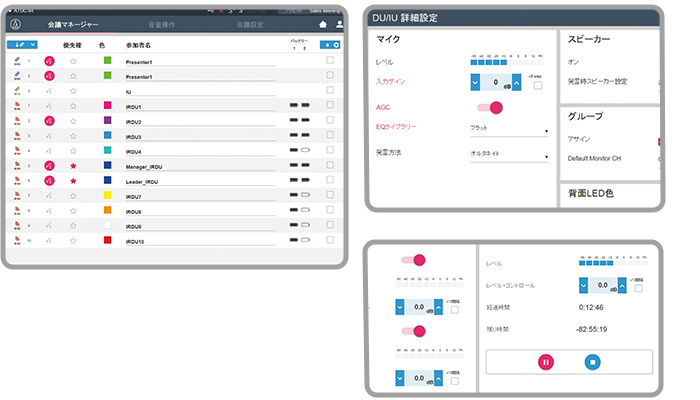Increase lower 0.0 dB stepper, bottom-left panel

click(x=438, y=379)
